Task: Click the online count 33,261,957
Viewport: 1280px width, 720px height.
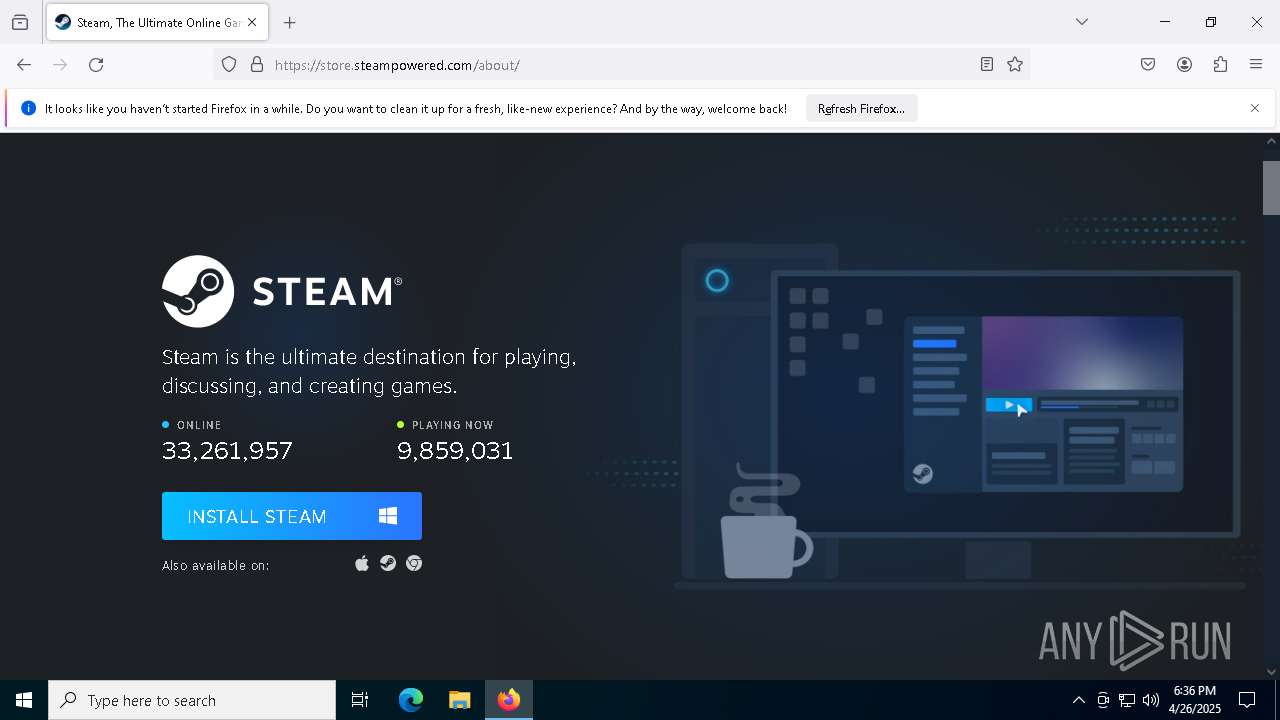Action: pyautogui.click(x=227, y=451)
